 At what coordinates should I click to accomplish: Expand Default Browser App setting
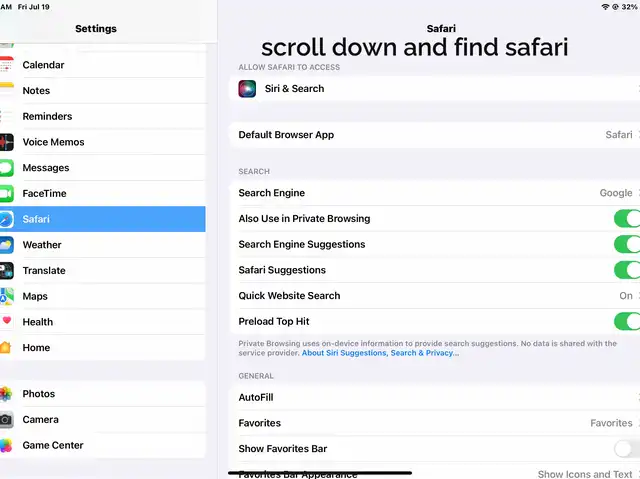tap(436, 135)
